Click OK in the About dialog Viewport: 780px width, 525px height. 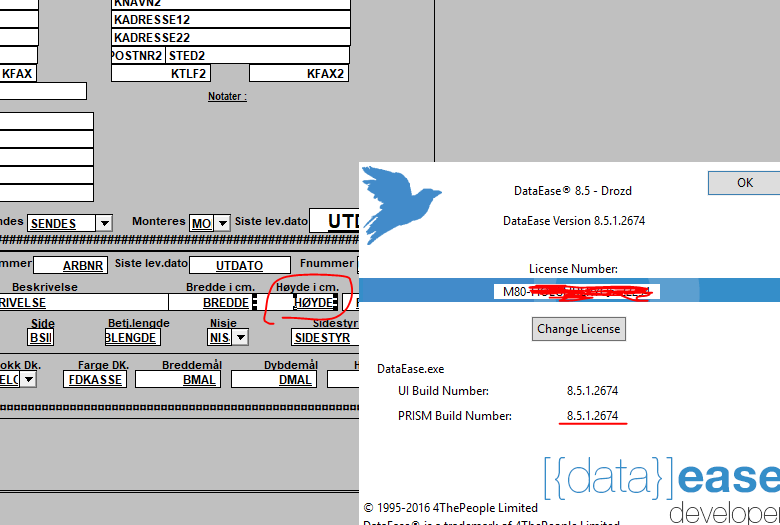point(744,183)
